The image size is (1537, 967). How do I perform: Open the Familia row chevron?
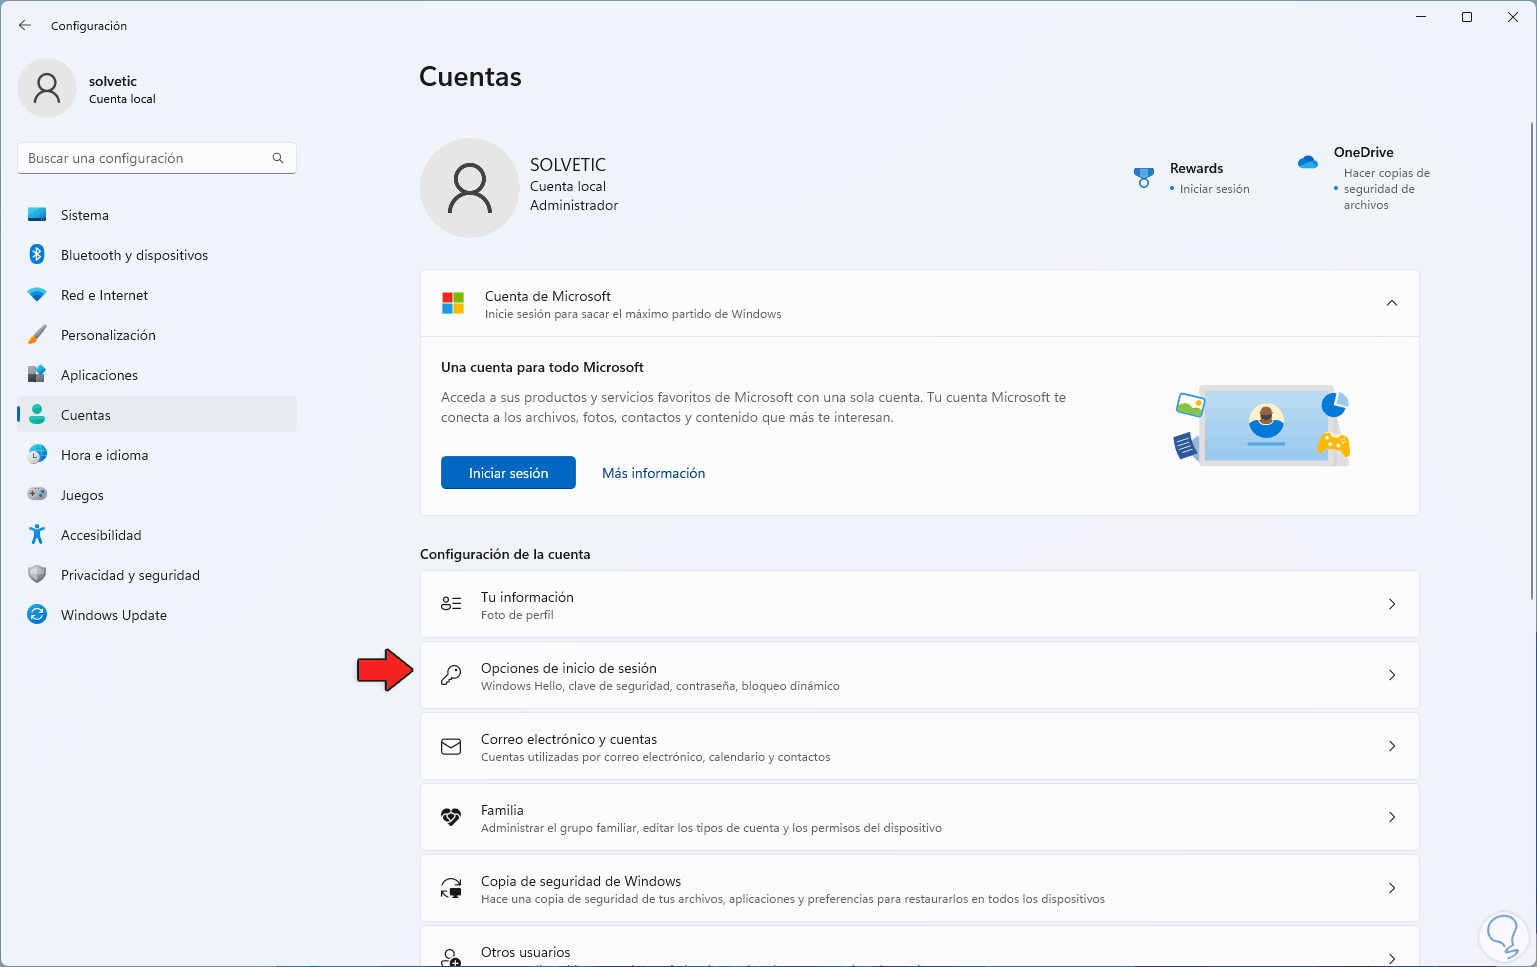click(x=1392, y=817)
